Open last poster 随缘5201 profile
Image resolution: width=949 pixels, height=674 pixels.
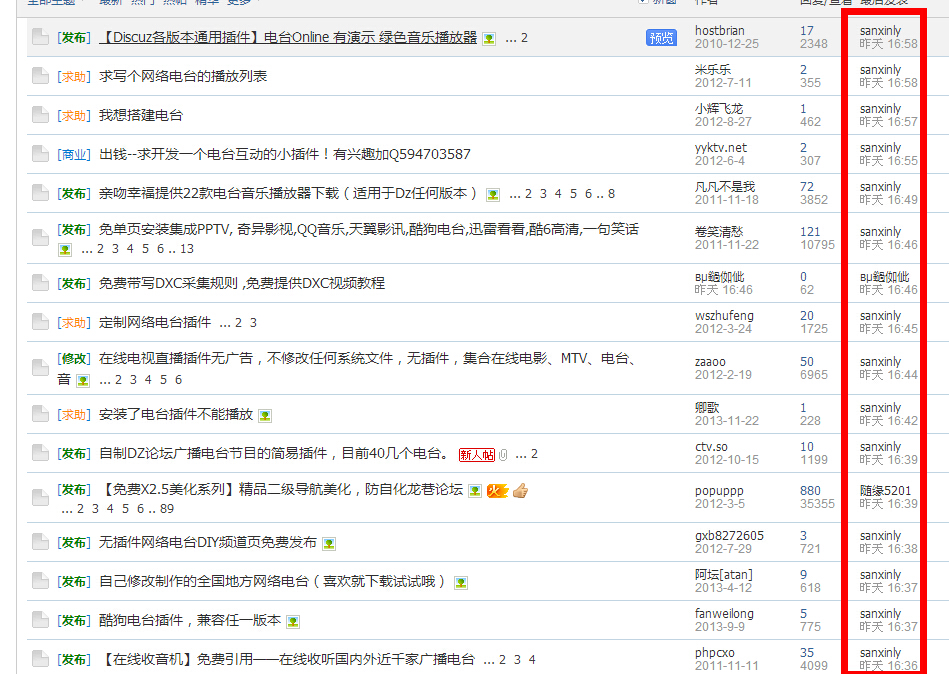click(x=885, y=491)
